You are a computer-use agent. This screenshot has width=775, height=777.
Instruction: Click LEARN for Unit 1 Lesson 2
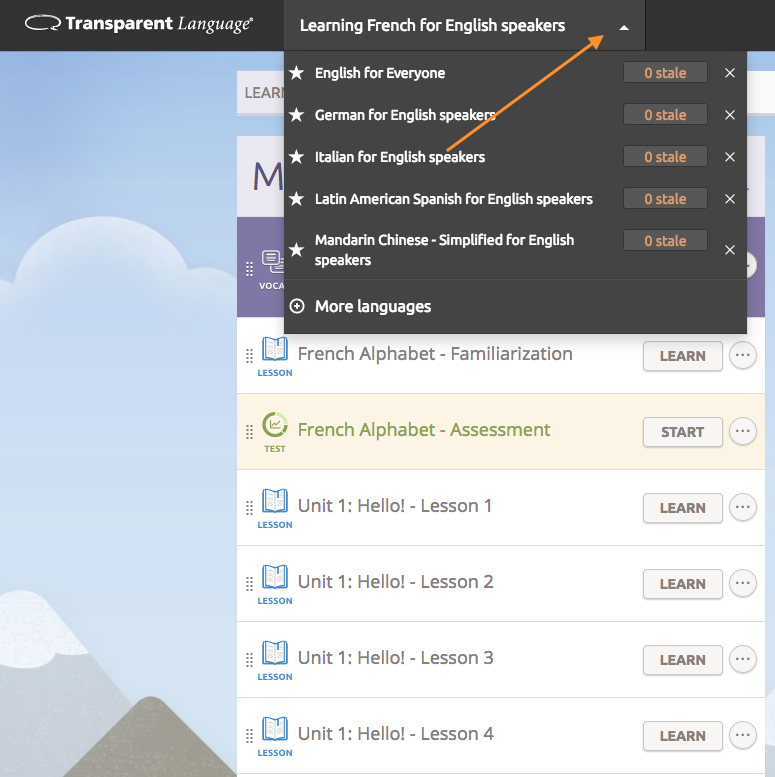tap(683, 584)
